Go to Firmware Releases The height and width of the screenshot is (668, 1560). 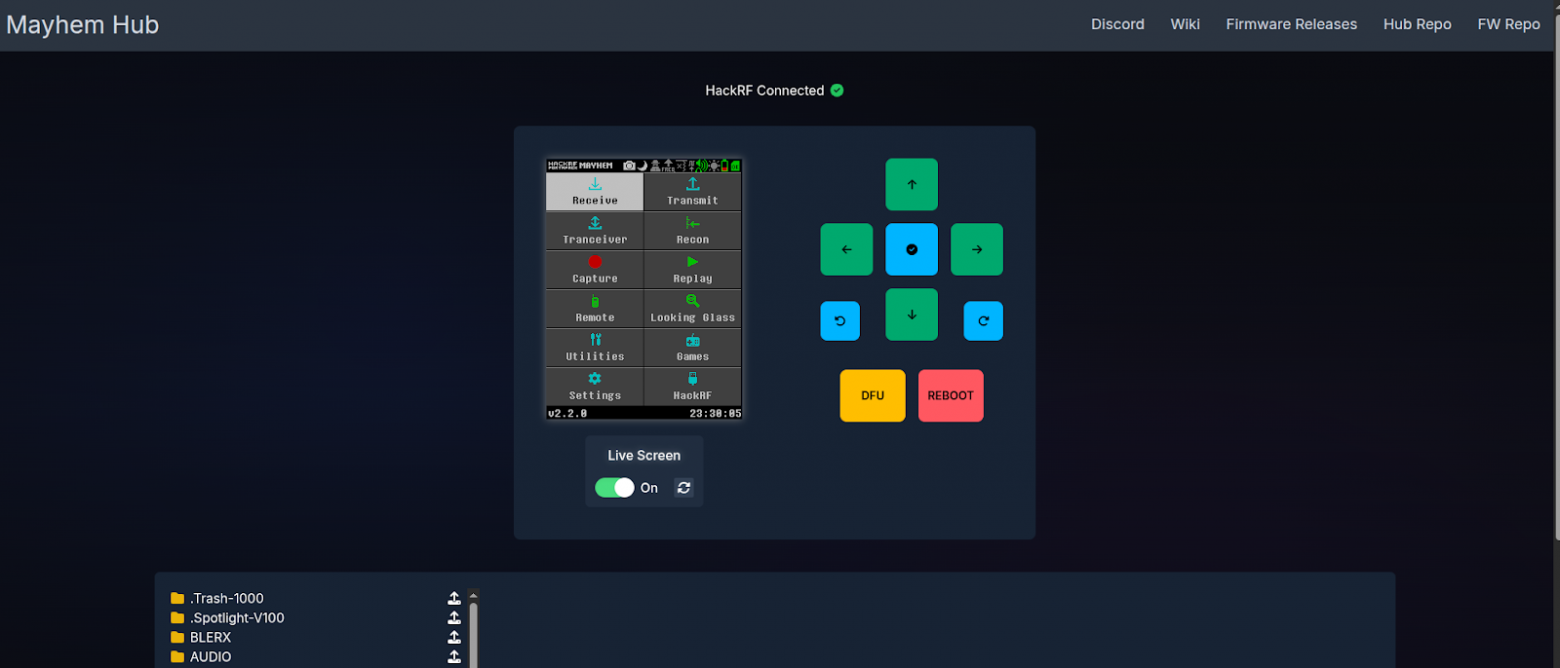pos(1291,24)
